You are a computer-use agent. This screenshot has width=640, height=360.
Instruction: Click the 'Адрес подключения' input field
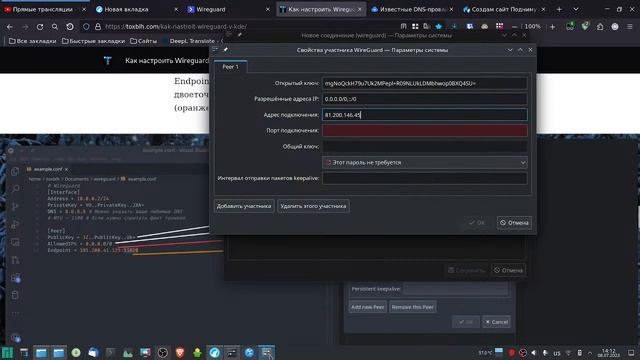click(x=424, y=115)
